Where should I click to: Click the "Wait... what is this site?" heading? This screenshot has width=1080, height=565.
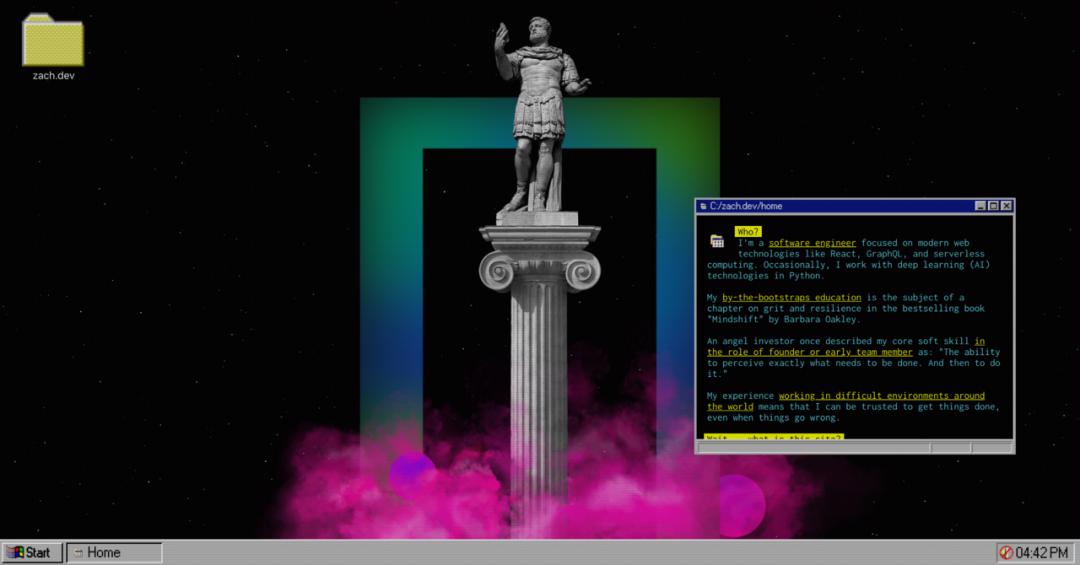click(775, 437)
